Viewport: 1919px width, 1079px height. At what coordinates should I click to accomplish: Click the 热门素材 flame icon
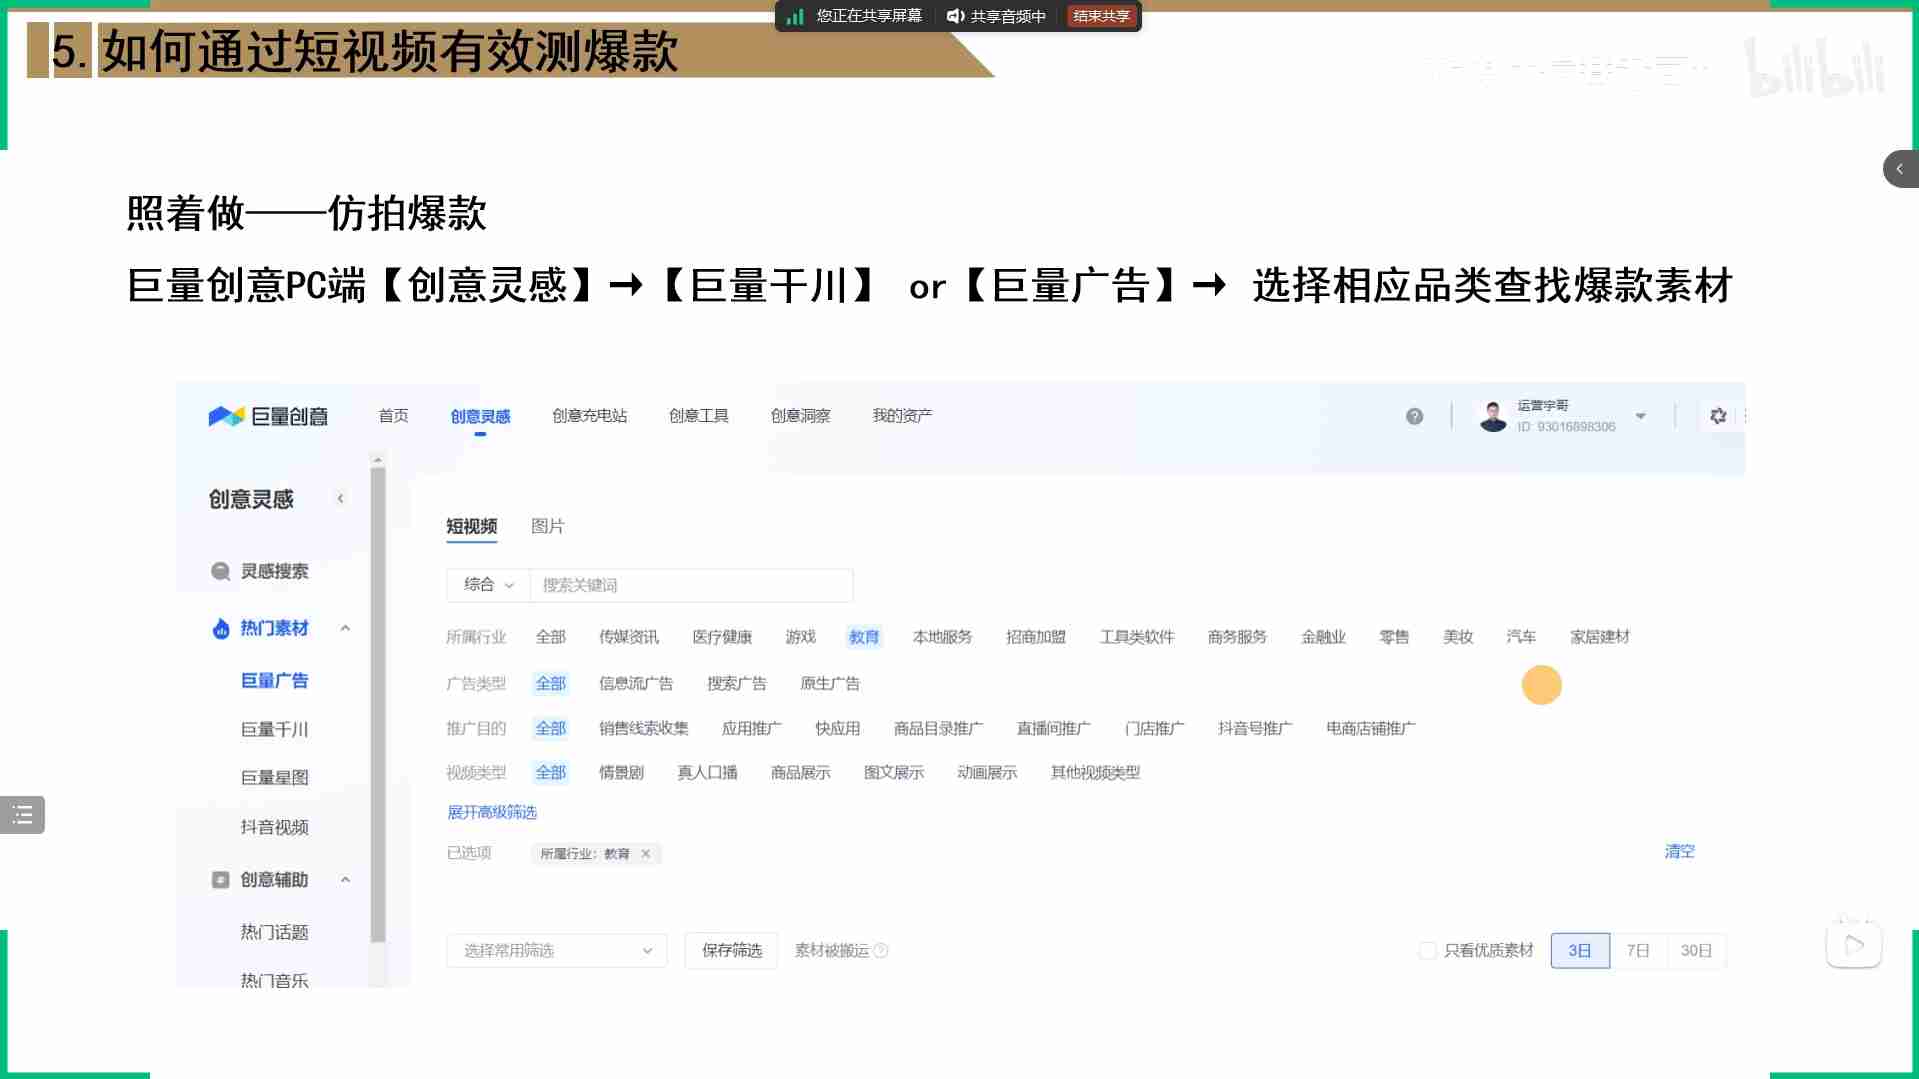(x=220, y=628)
